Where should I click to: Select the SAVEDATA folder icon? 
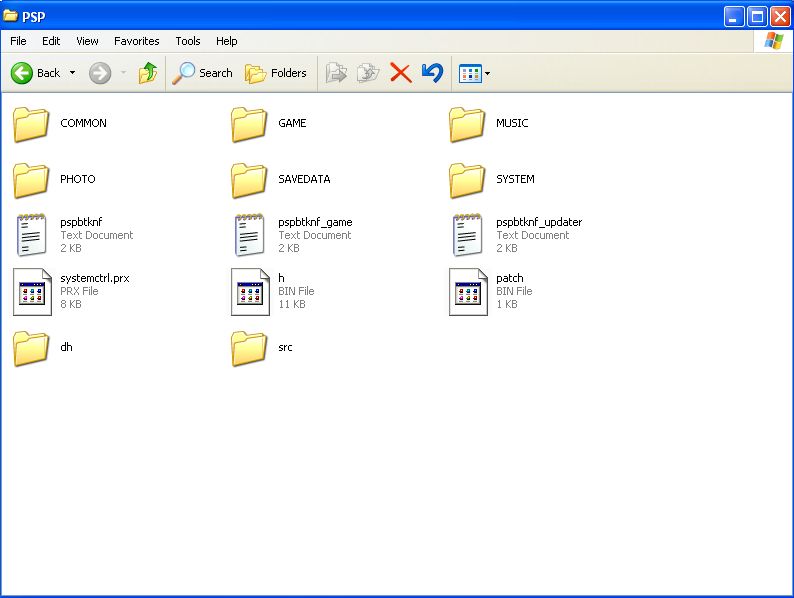(249, 180)
